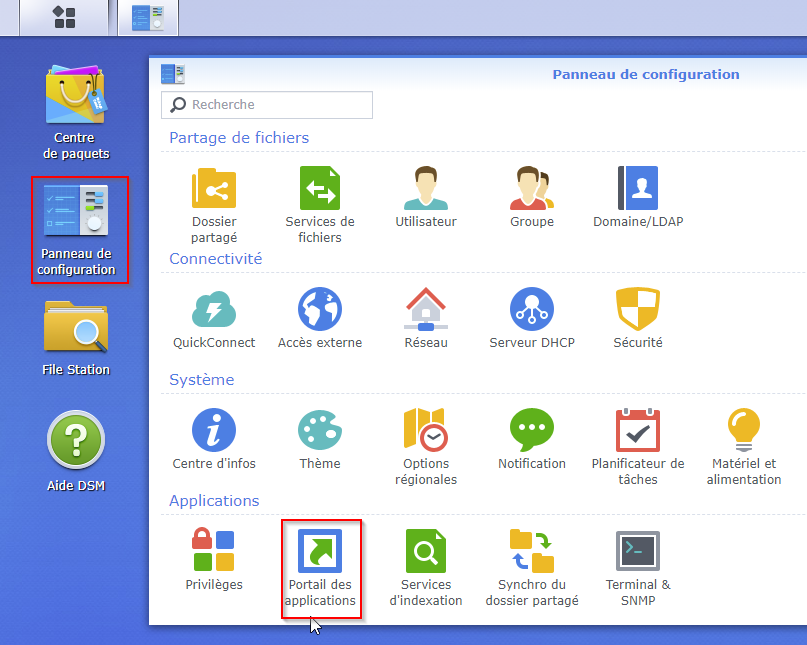Open Matériel et alimentation
This screenshot has height=645, width=807.
[744, 447]
